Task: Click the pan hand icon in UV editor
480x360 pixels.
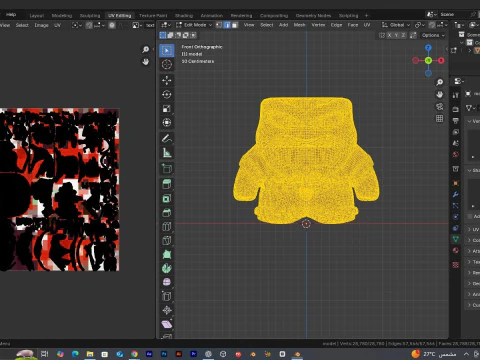Action: (146, 62)
